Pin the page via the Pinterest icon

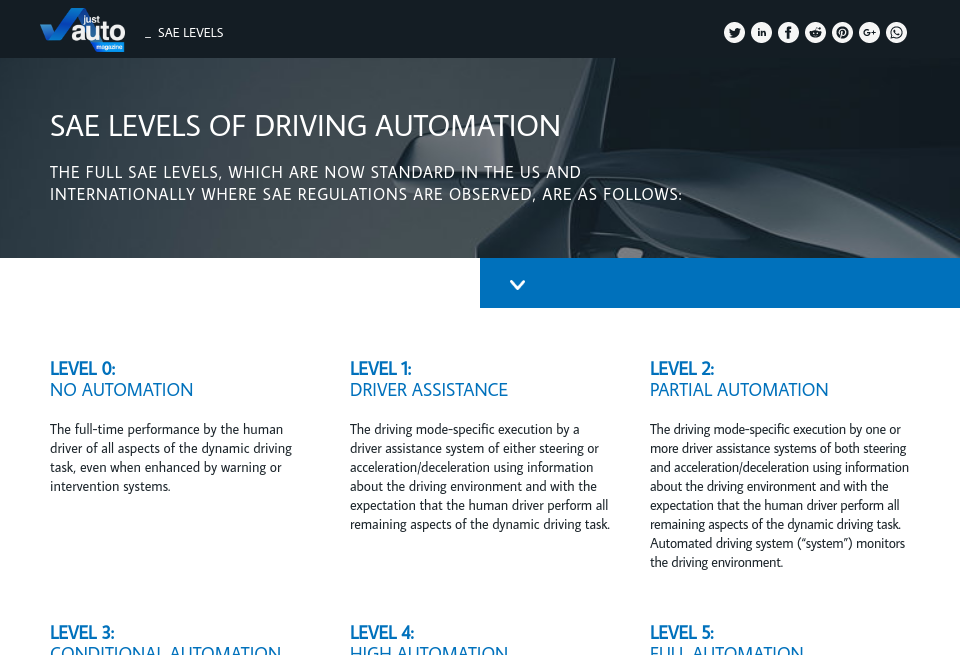coord(842,32)
